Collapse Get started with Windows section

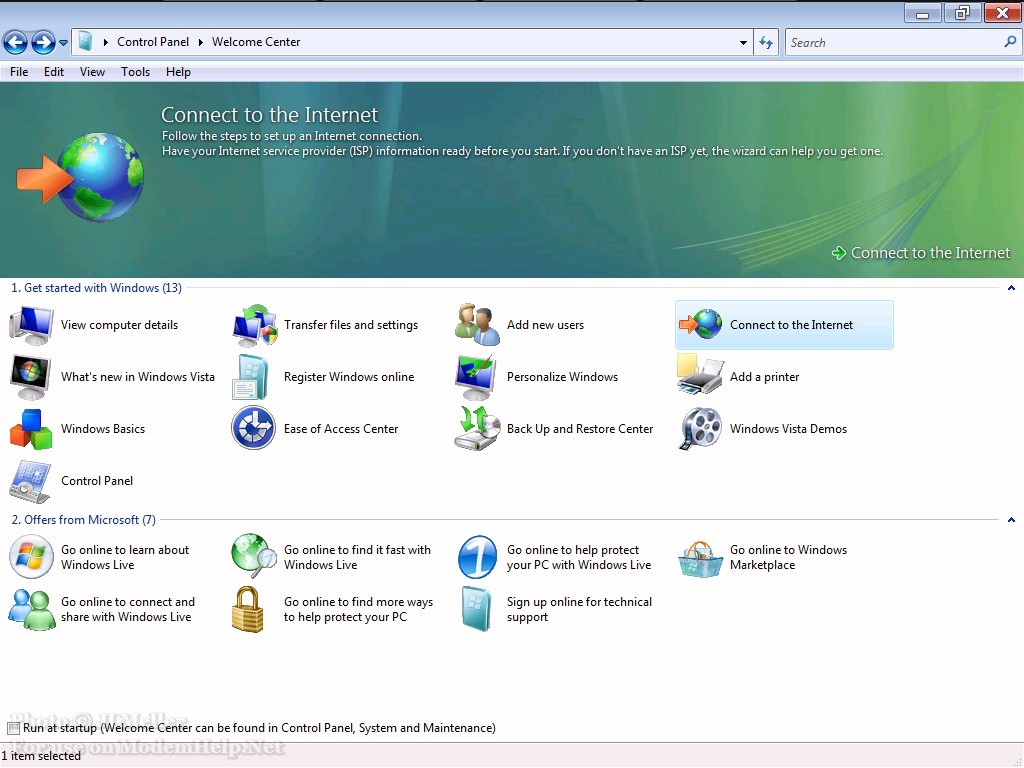(x=1011, y=288)
